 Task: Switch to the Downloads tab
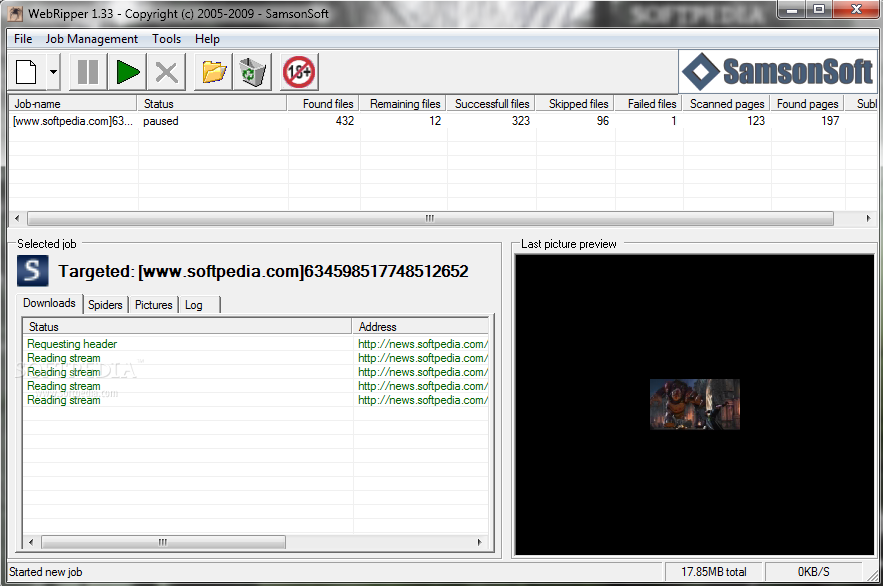click(x=49, y=303)
